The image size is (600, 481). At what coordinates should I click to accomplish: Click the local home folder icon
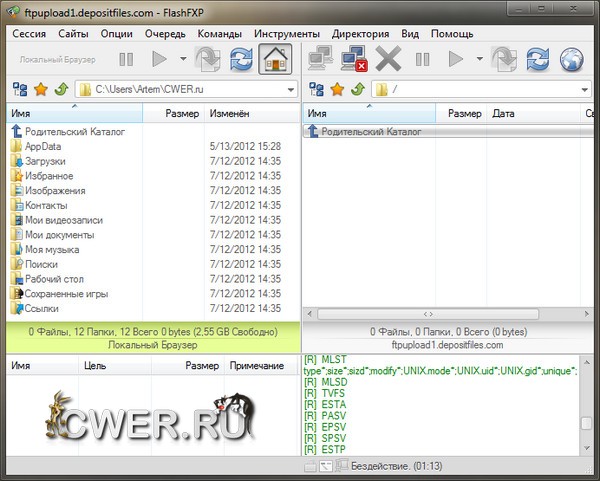coord(274,59)
